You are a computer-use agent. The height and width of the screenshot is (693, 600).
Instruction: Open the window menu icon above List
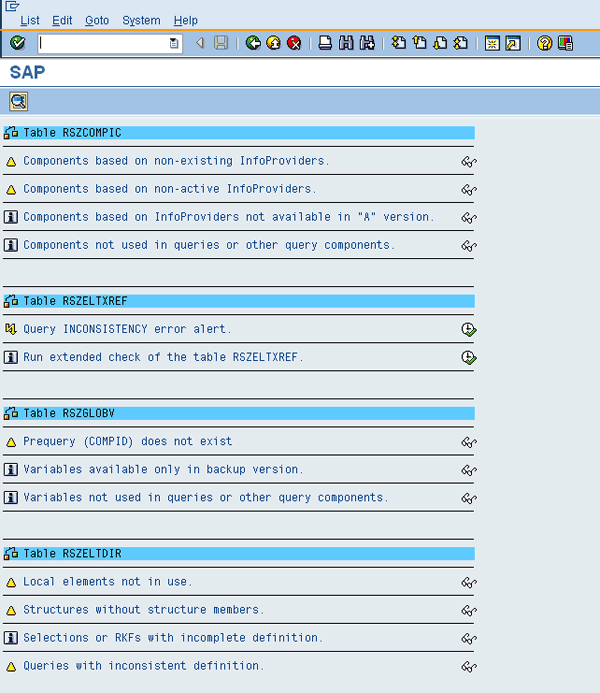12,6
